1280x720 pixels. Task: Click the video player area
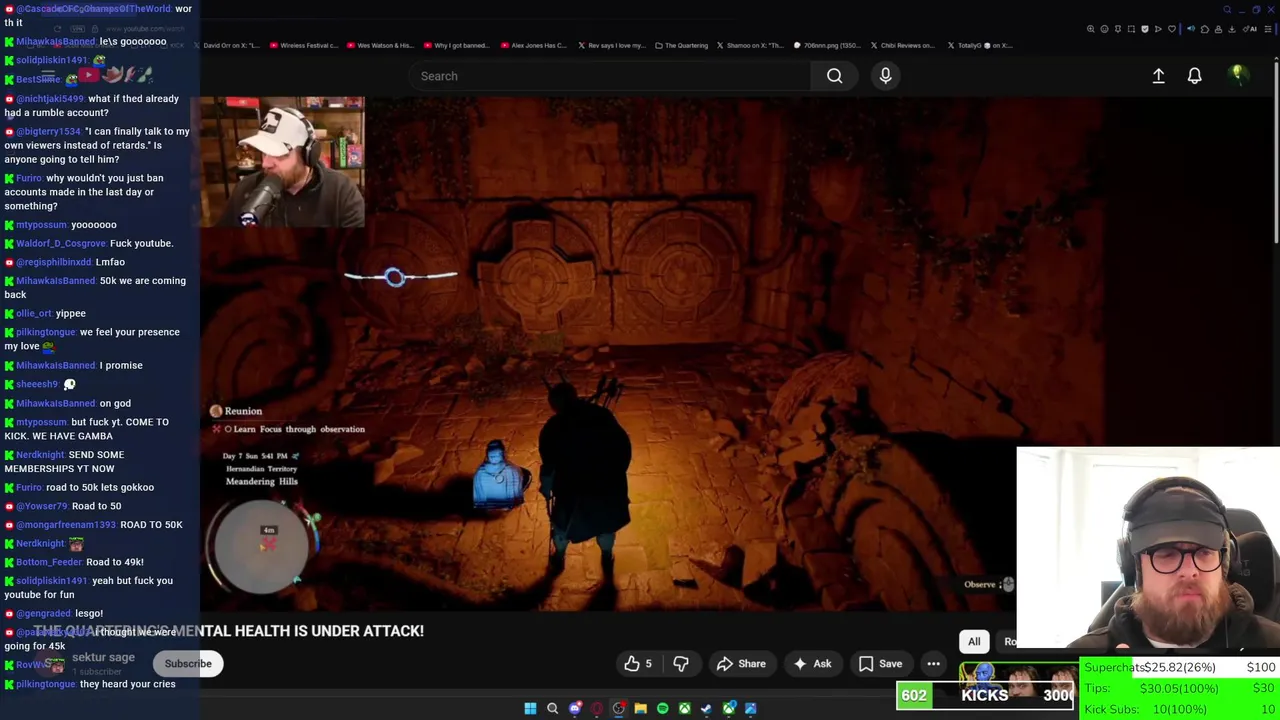tap(652, 355)
